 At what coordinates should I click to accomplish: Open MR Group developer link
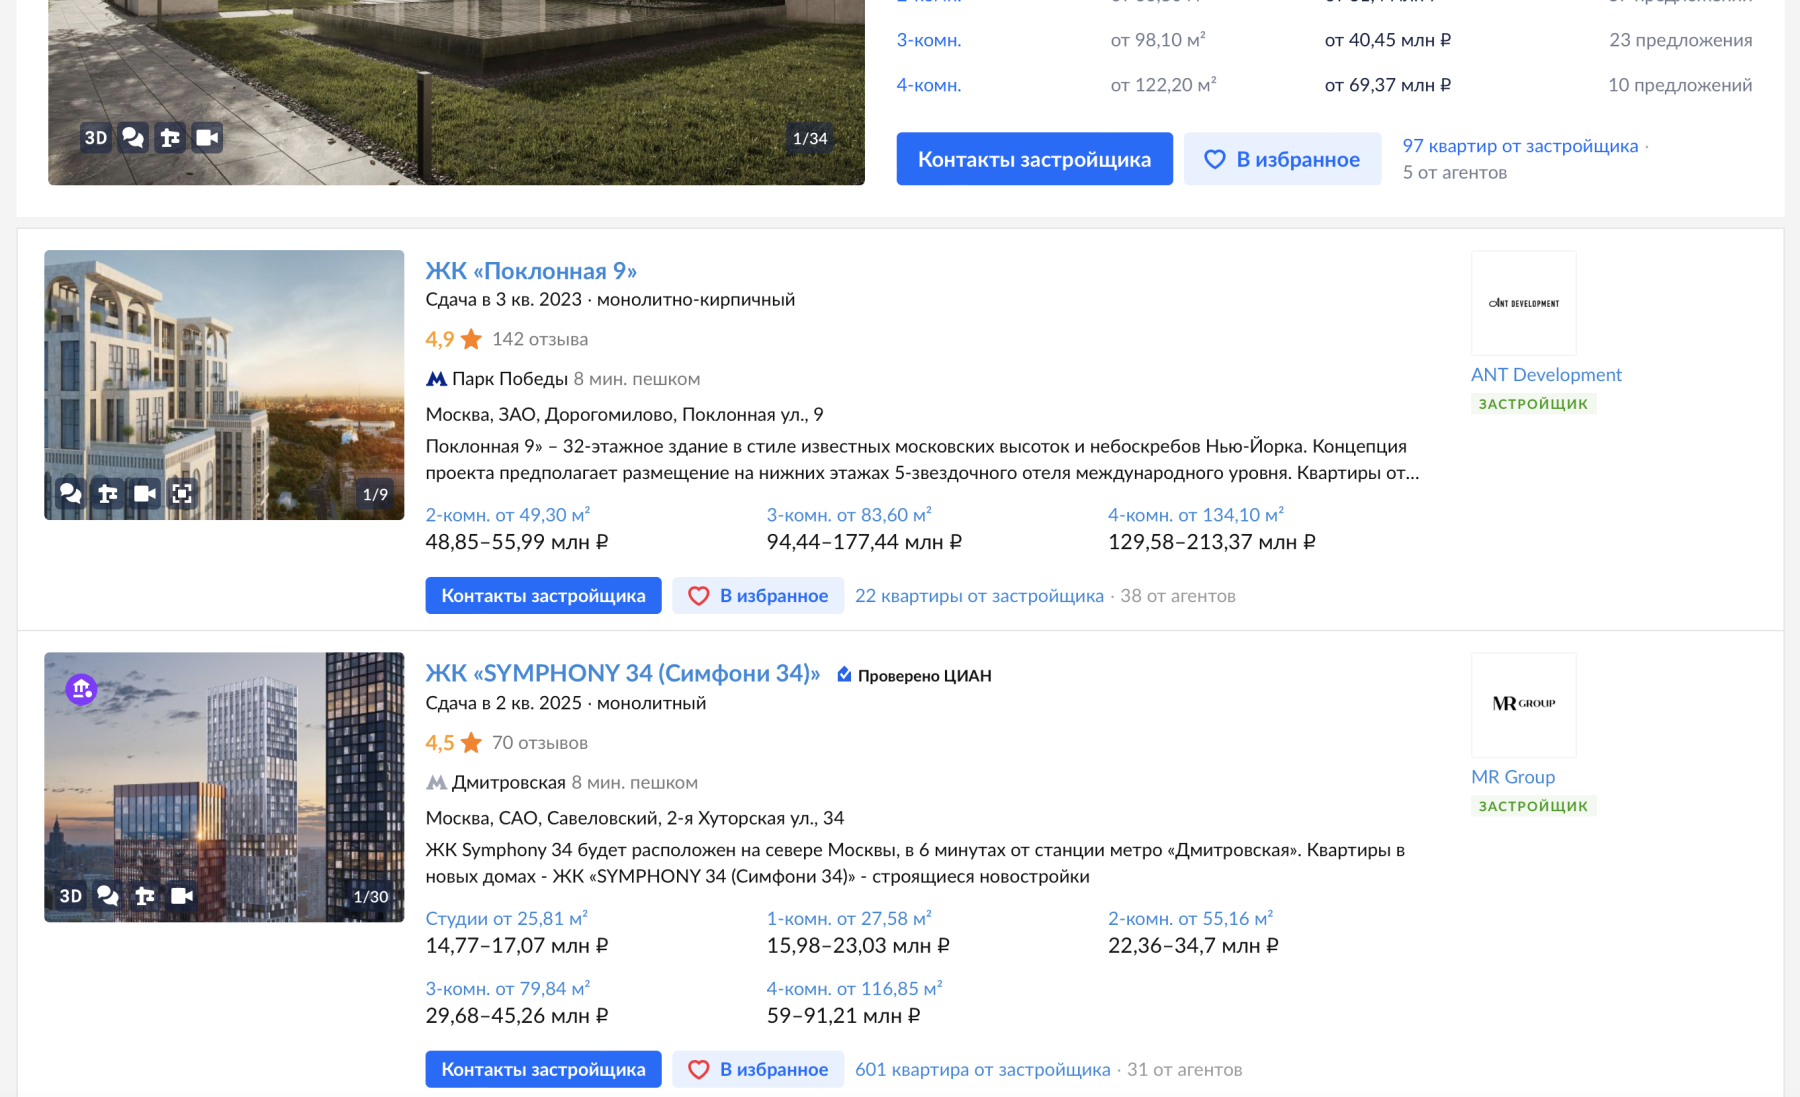(1513, 777)
